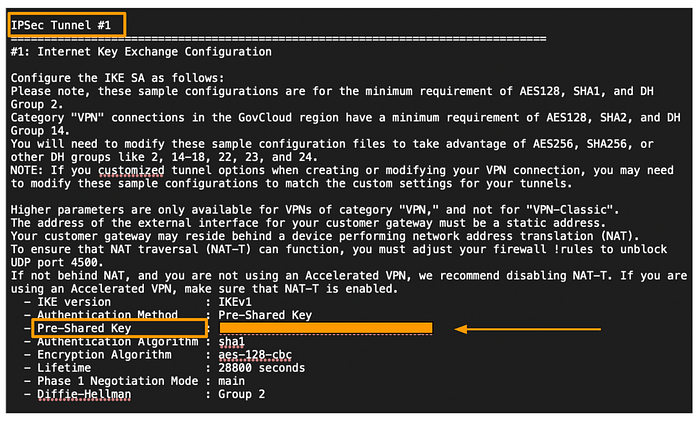Viewport: 700px width, 421px height.
Task: Click the aes-128-cbc encryption value
Action: point(255,355)
